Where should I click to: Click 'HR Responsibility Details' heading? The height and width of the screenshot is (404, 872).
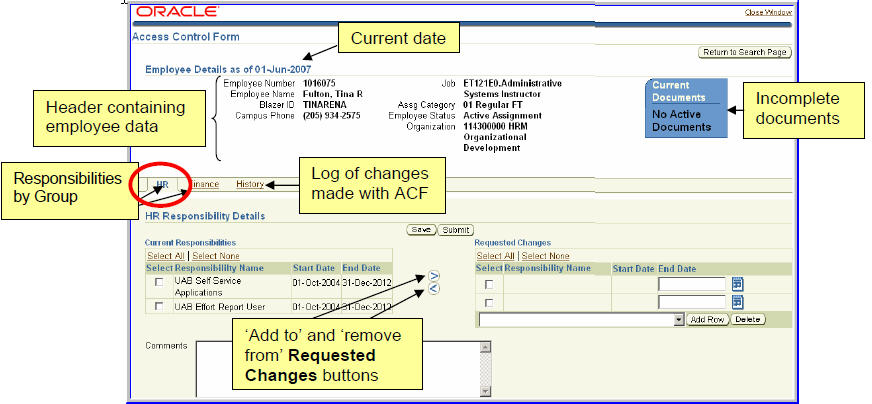(205, 216)
